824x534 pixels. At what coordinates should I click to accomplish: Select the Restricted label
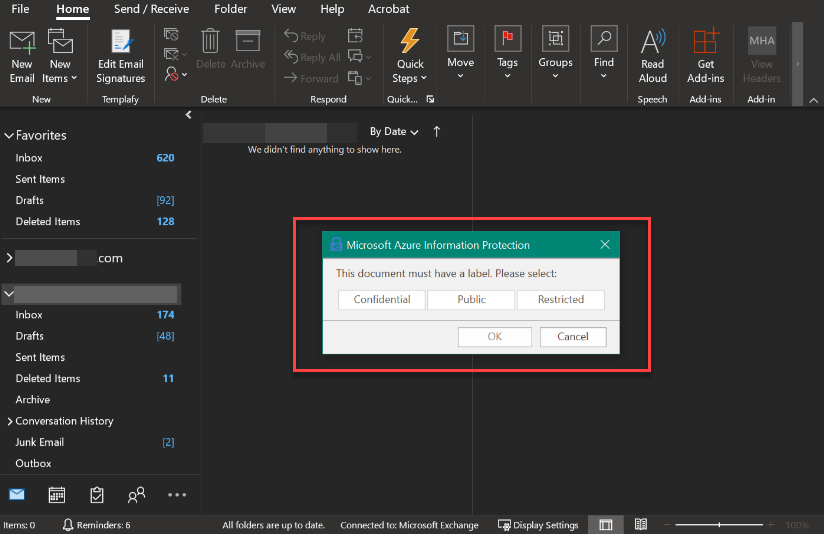pos(561,300)
